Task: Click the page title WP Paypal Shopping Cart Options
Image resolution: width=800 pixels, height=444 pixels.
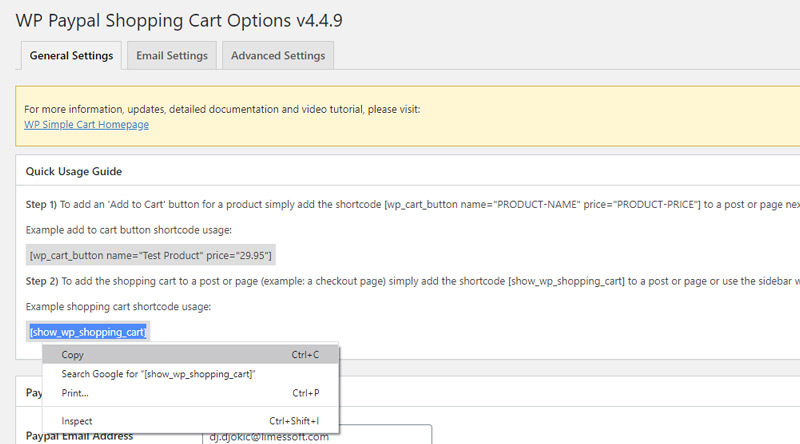Action: 179,20
